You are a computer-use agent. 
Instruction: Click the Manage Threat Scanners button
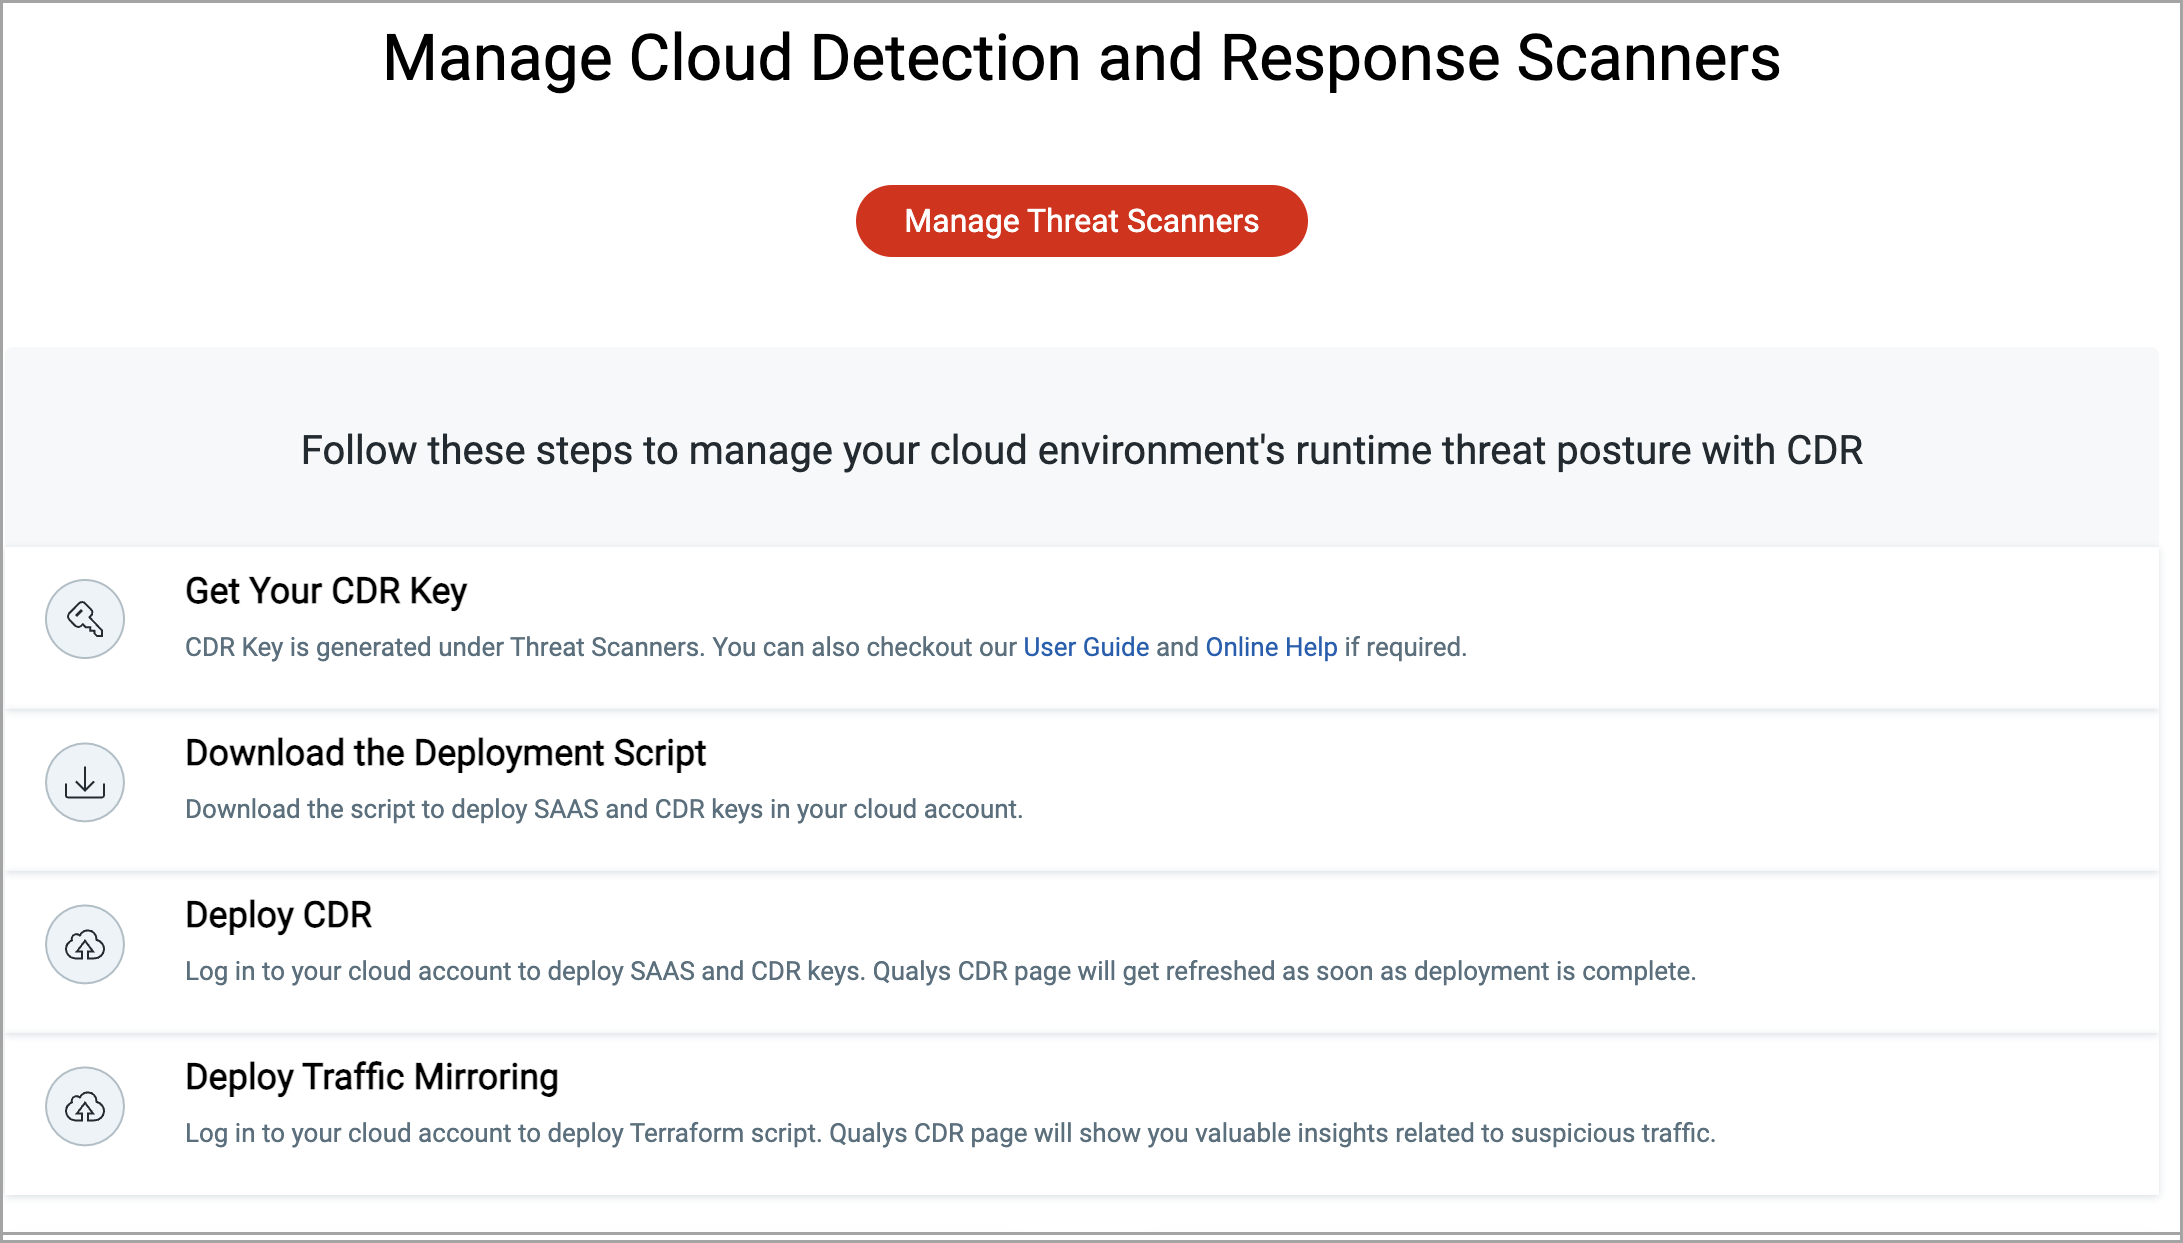(x=1081, y=220)
